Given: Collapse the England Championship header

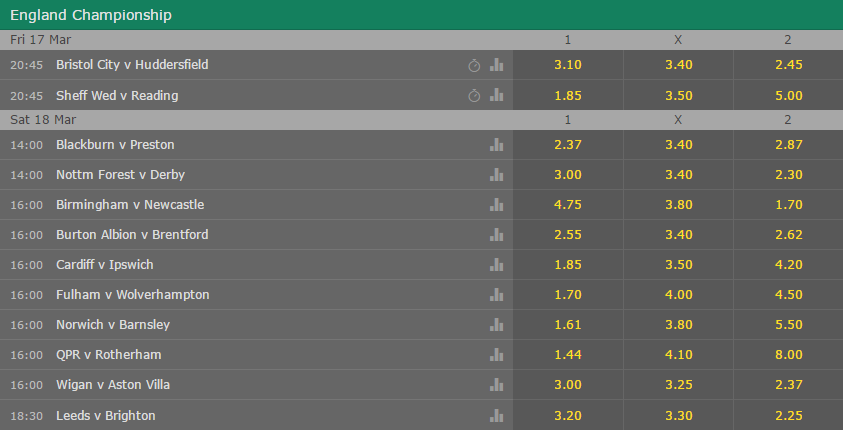Looking at the screenshot, I should point(422,15).
